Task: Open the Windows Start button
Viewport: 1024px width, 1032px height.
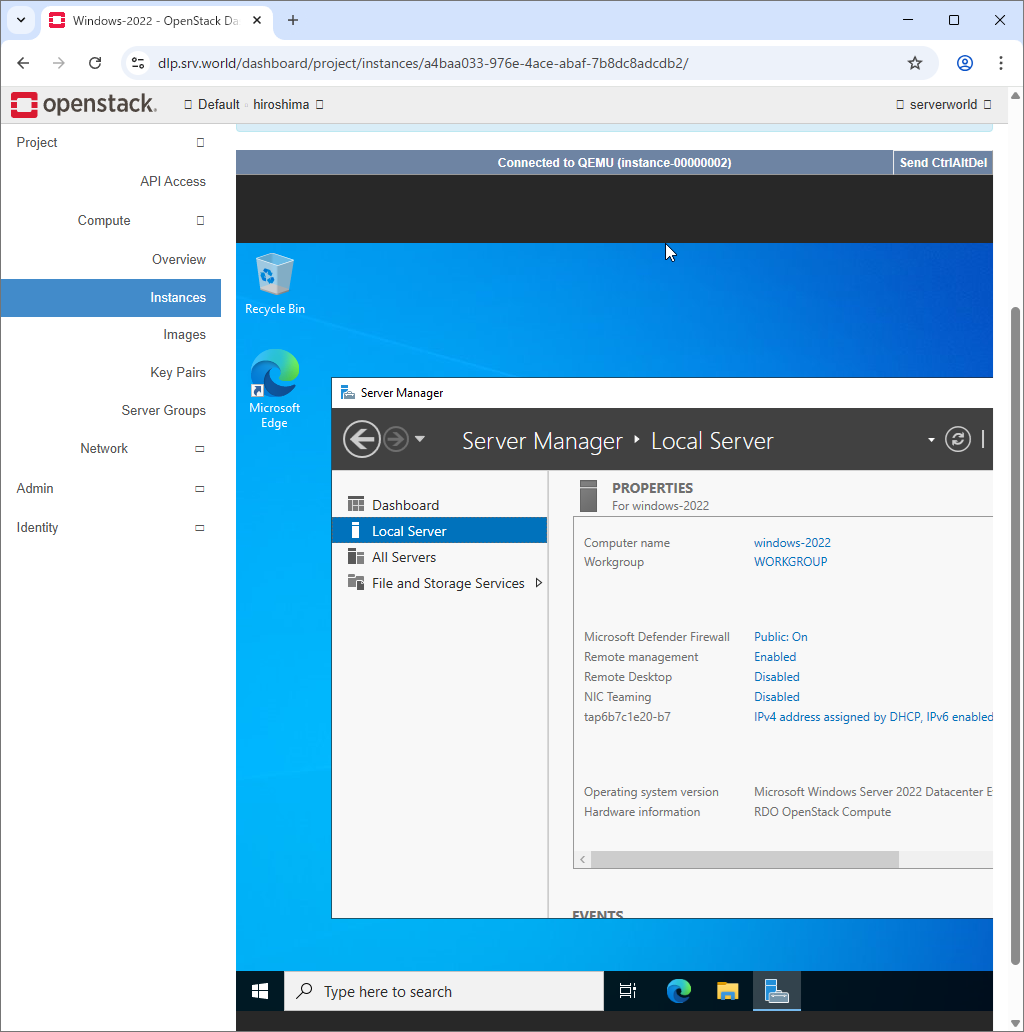Action: 260,991
